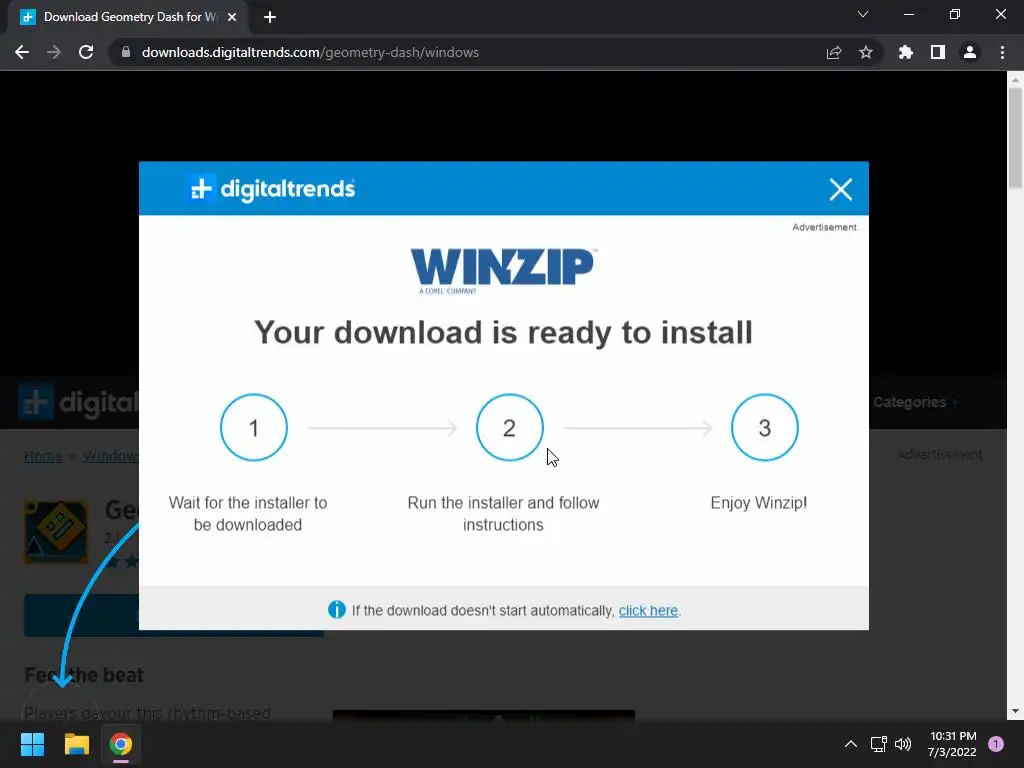
Task: Click the WinZip logo advertisement
Action: 502,270
